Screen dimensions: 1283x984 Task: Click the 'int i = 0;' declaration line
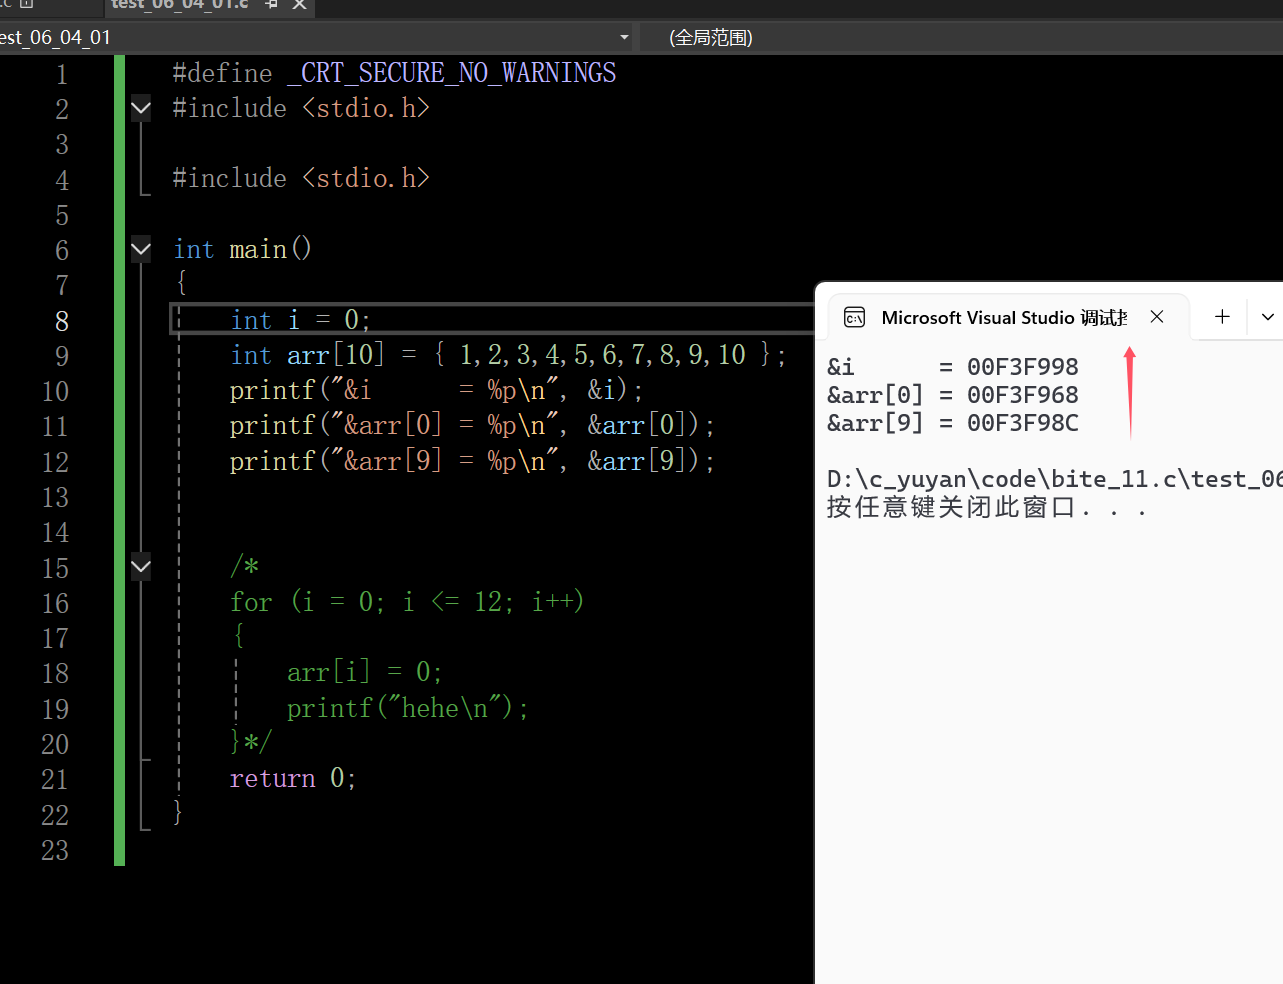pyautogui.click(x=301, y=320)
